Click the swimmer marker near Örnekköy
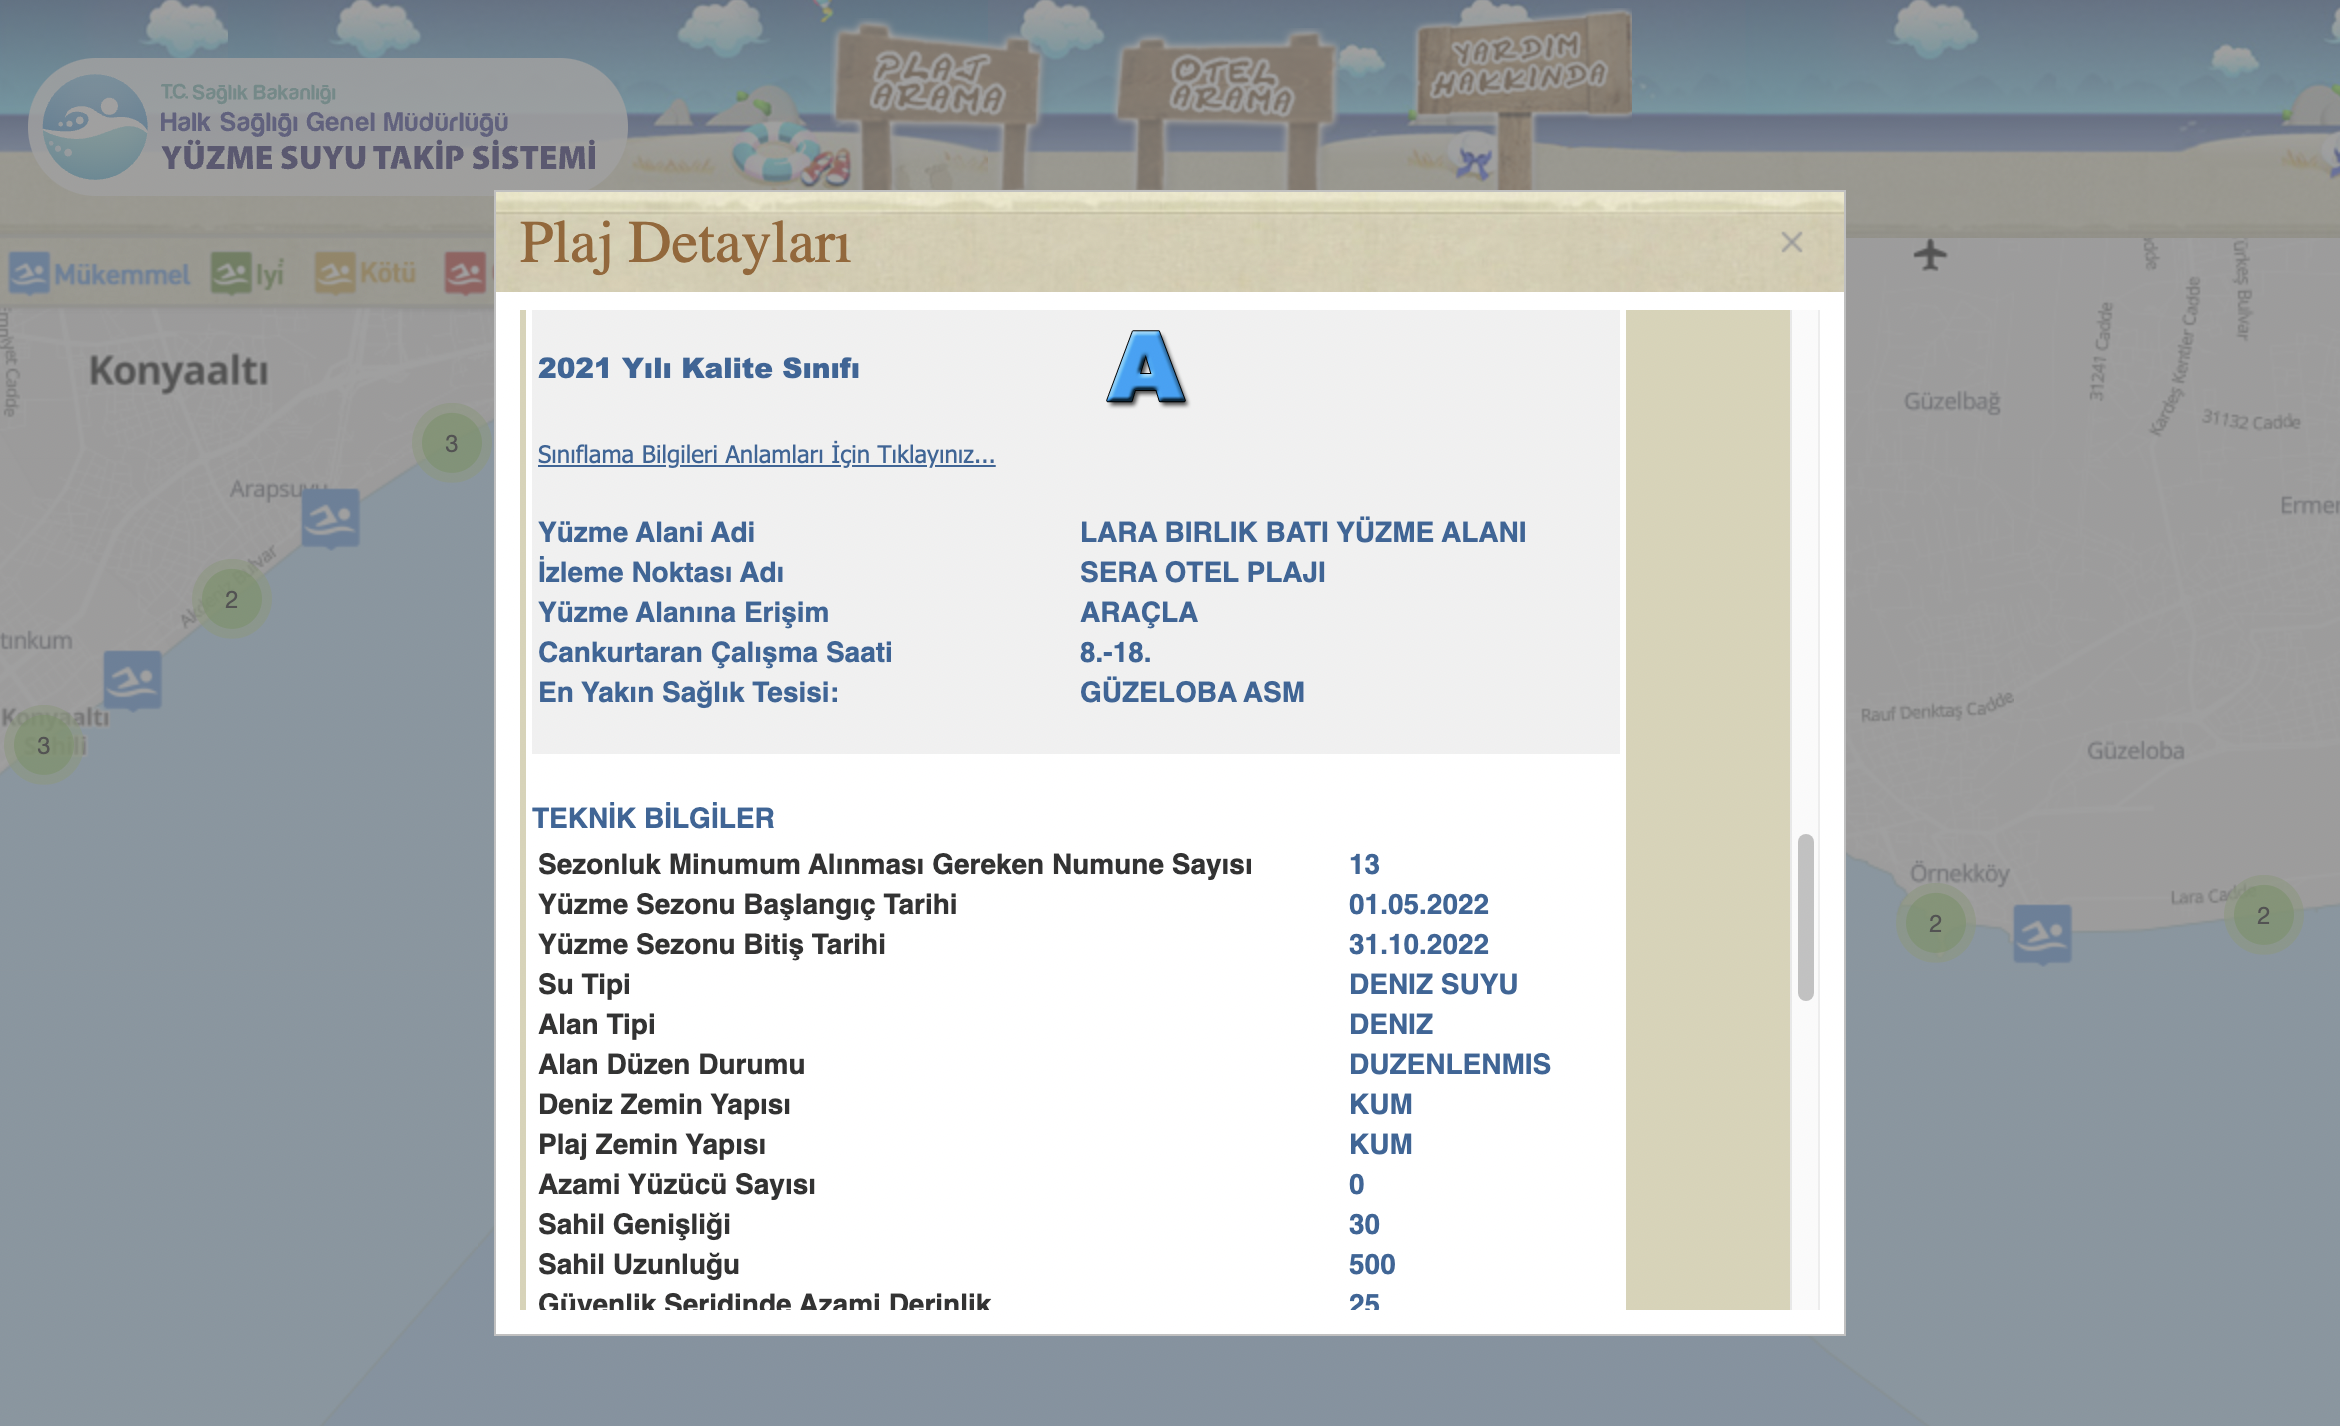Viewport: 2340px width, 1426px height. click(x=2041, y=933)
